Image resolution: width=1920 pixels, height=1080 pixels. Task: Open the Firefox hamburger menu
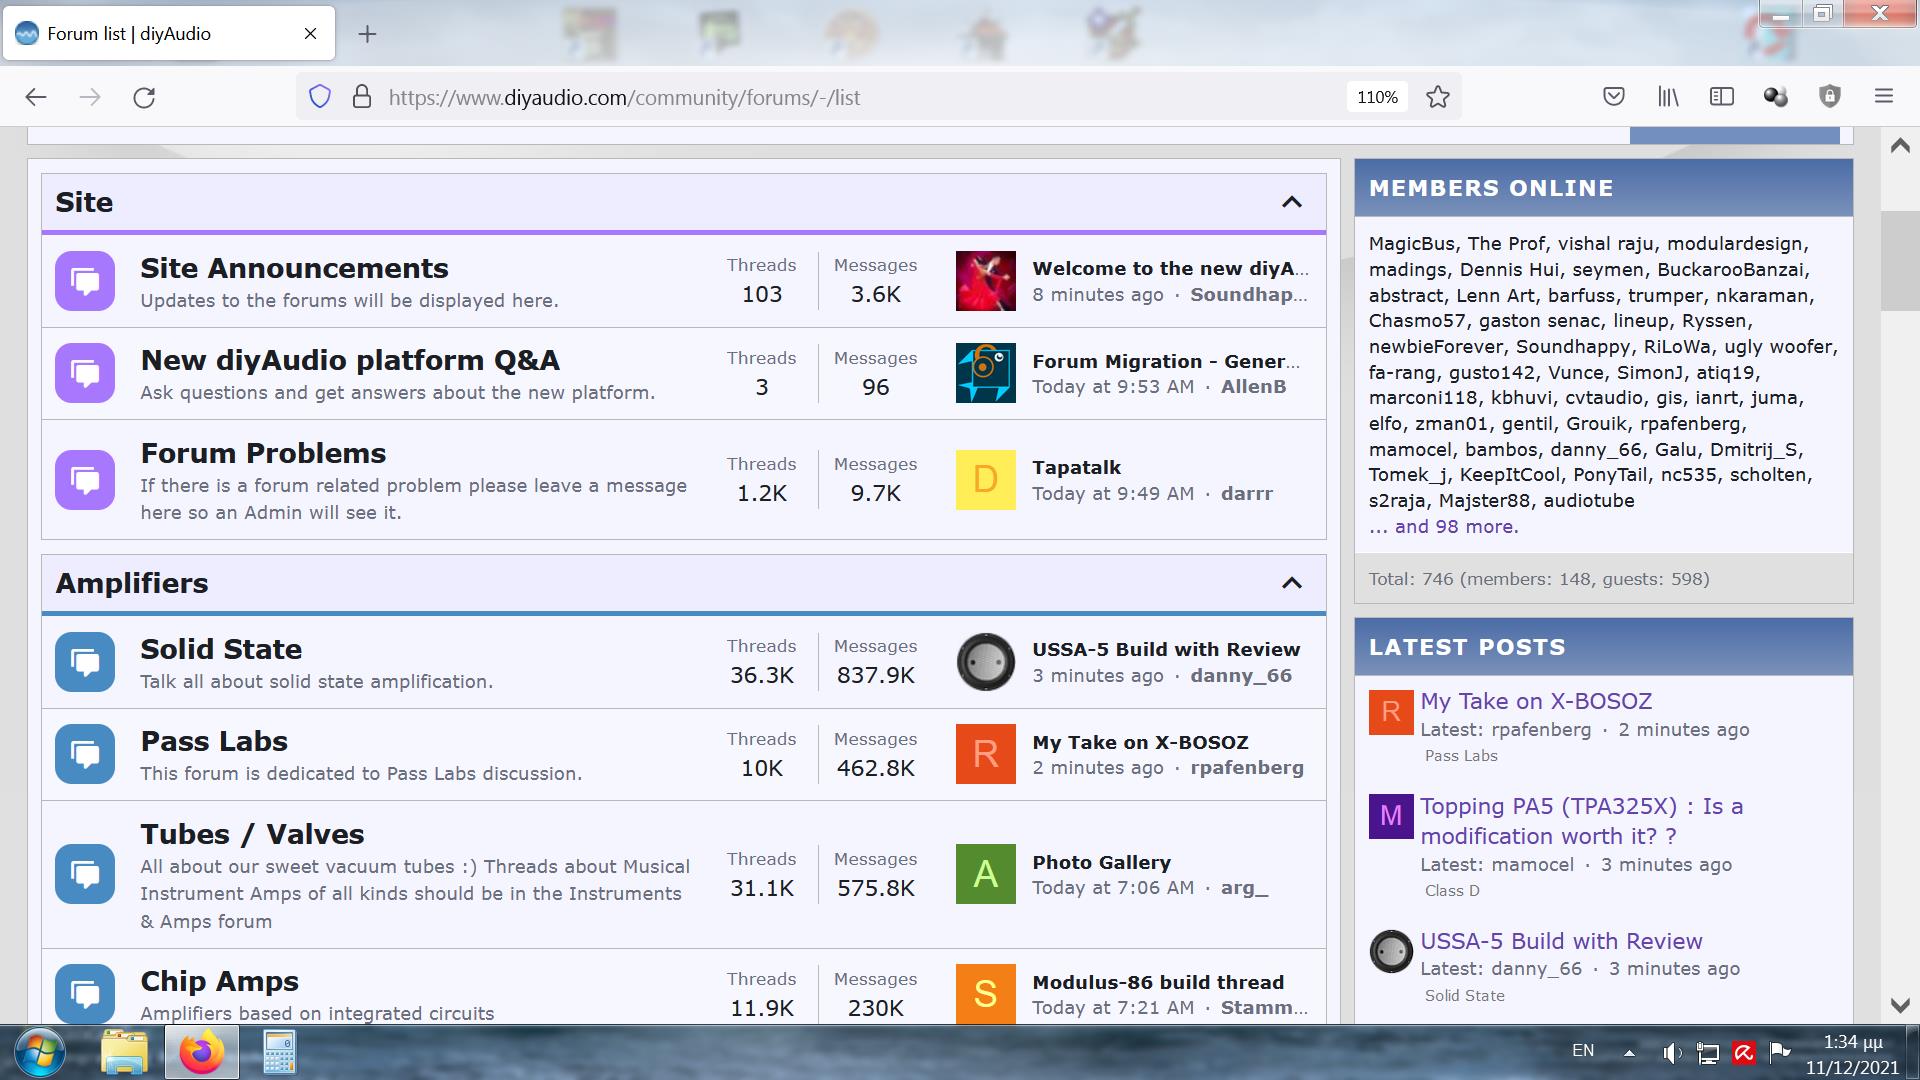point(1884,97)
